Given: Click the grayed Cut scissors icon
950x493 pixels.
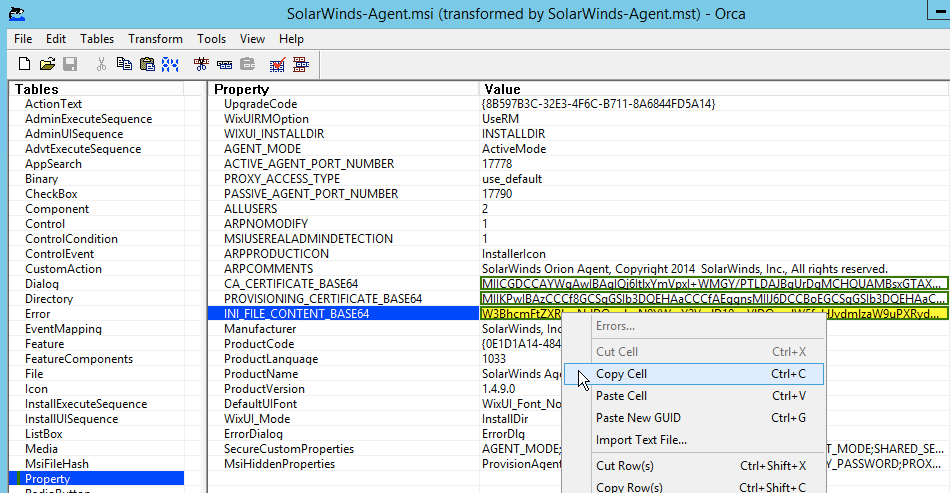Looking at the screenshot, I should click(x=101, y=64).
